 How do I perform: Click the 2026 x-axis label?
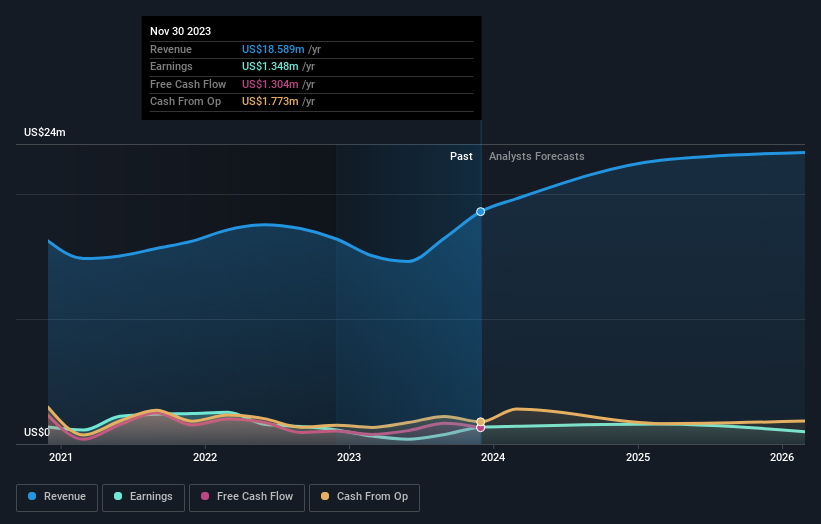coord(782,457)
